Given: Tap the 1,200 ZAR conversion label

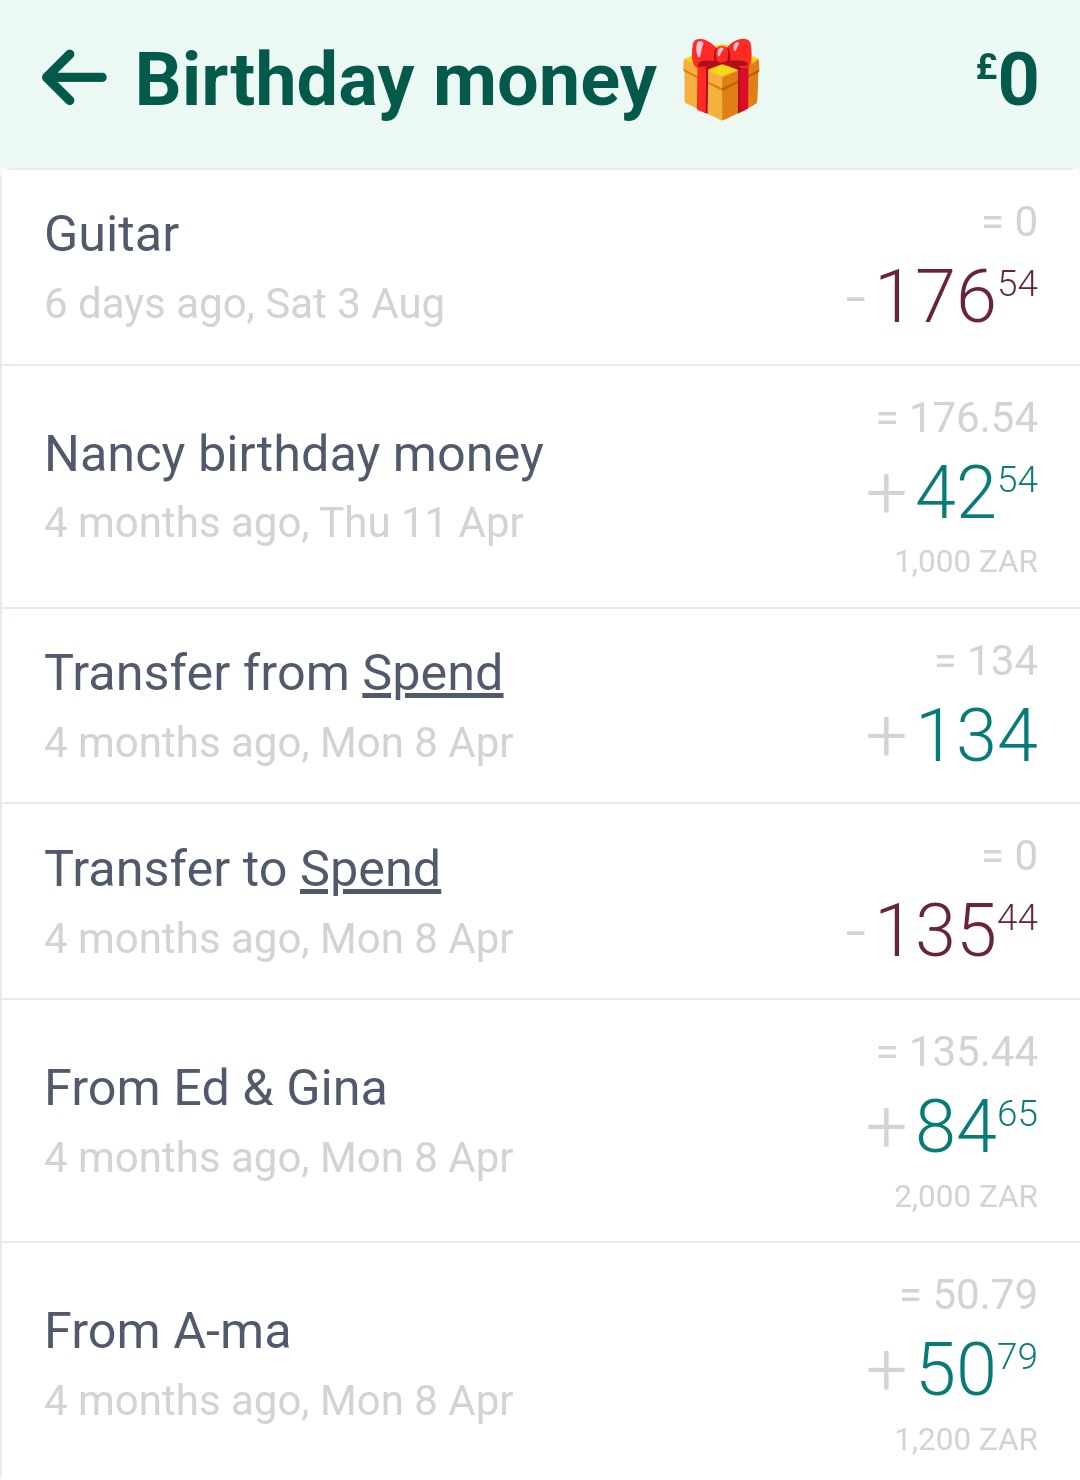Looking at the screenshot, I should pyautogui.click(x=966, y=1439).
